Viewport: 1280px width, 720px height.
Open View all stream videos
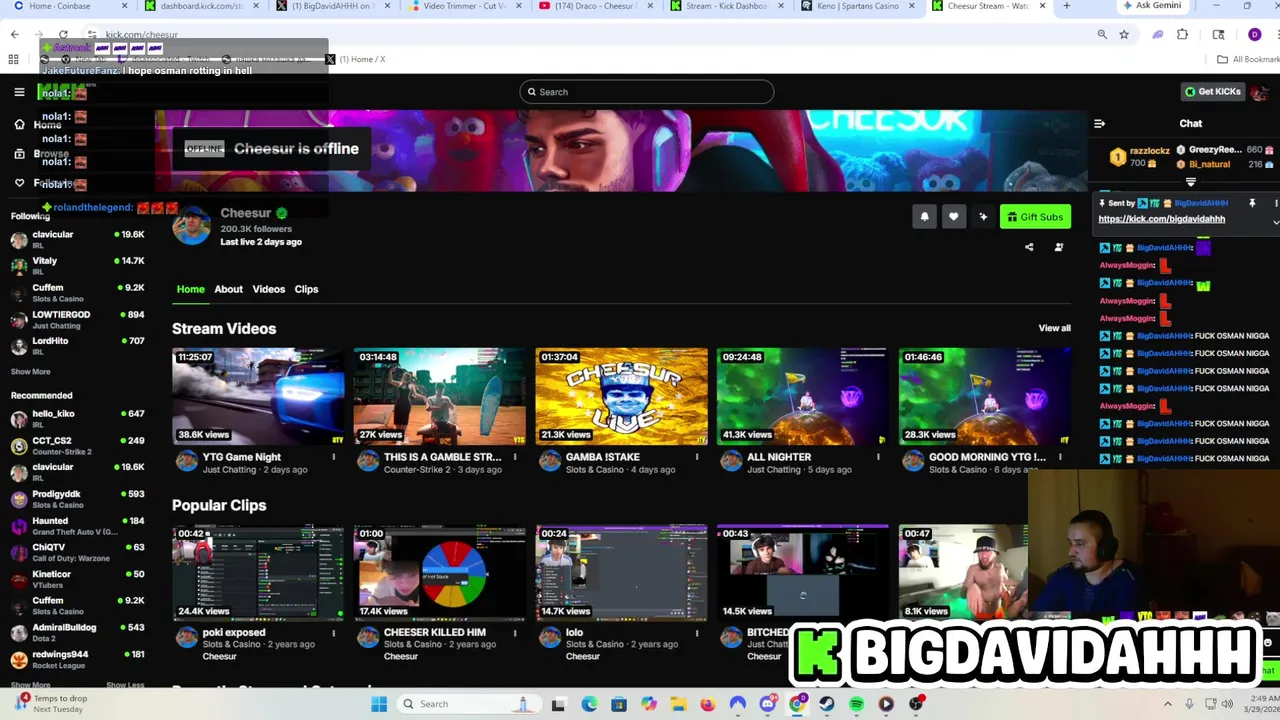1054,328
